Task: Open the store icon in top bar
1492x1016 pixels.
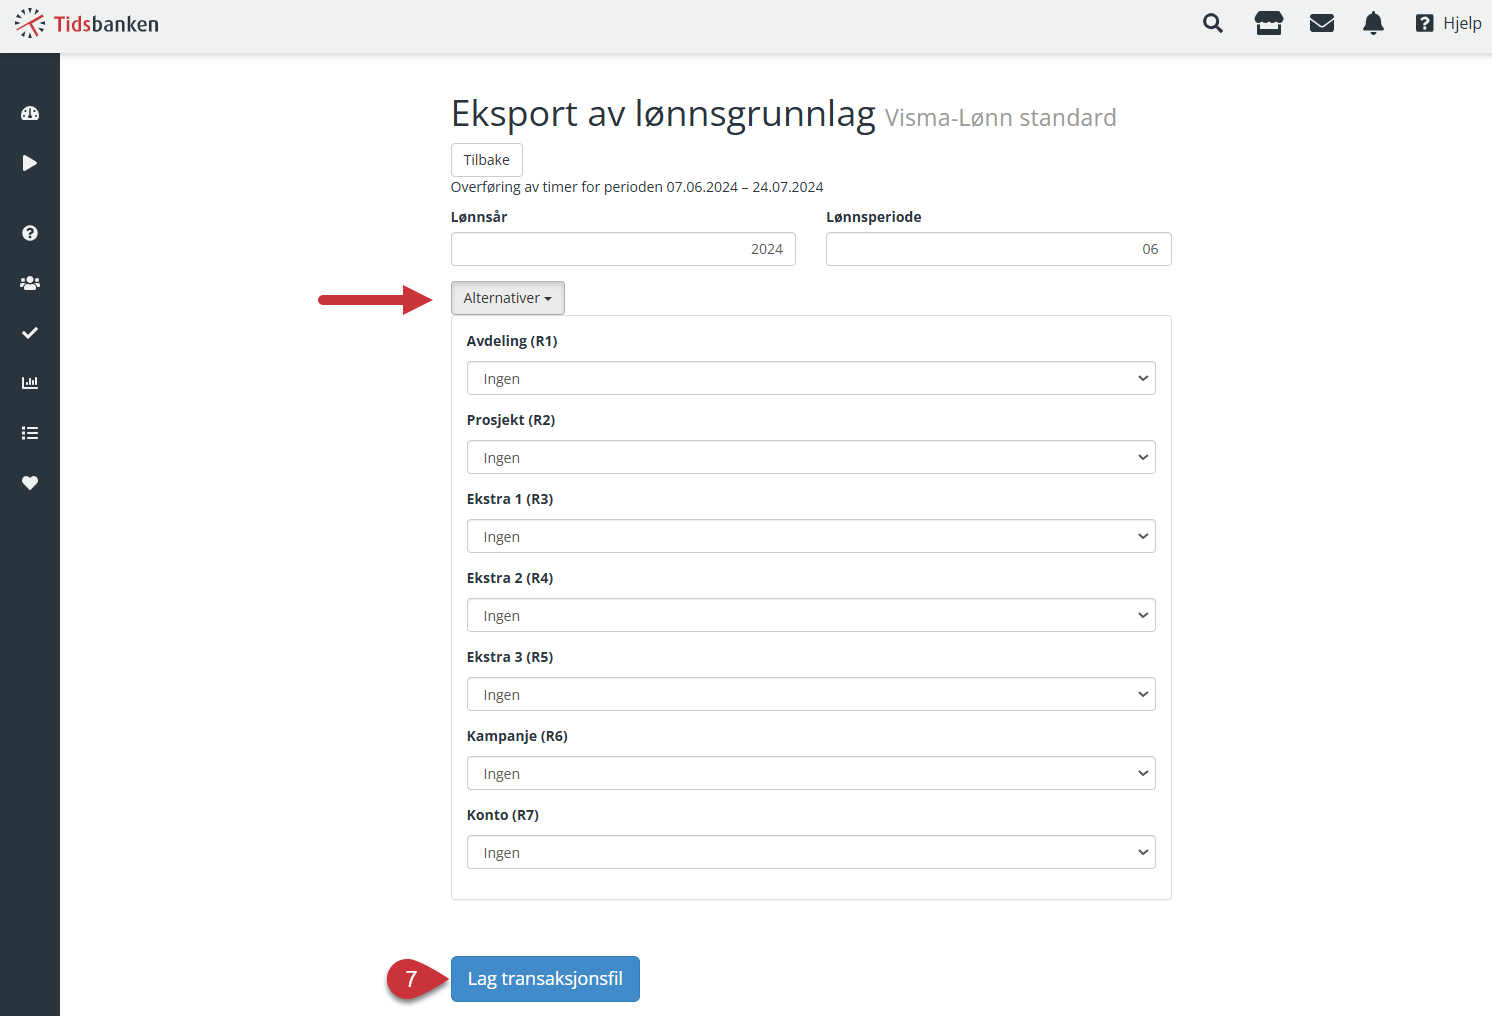Action: click(1269, 23)
